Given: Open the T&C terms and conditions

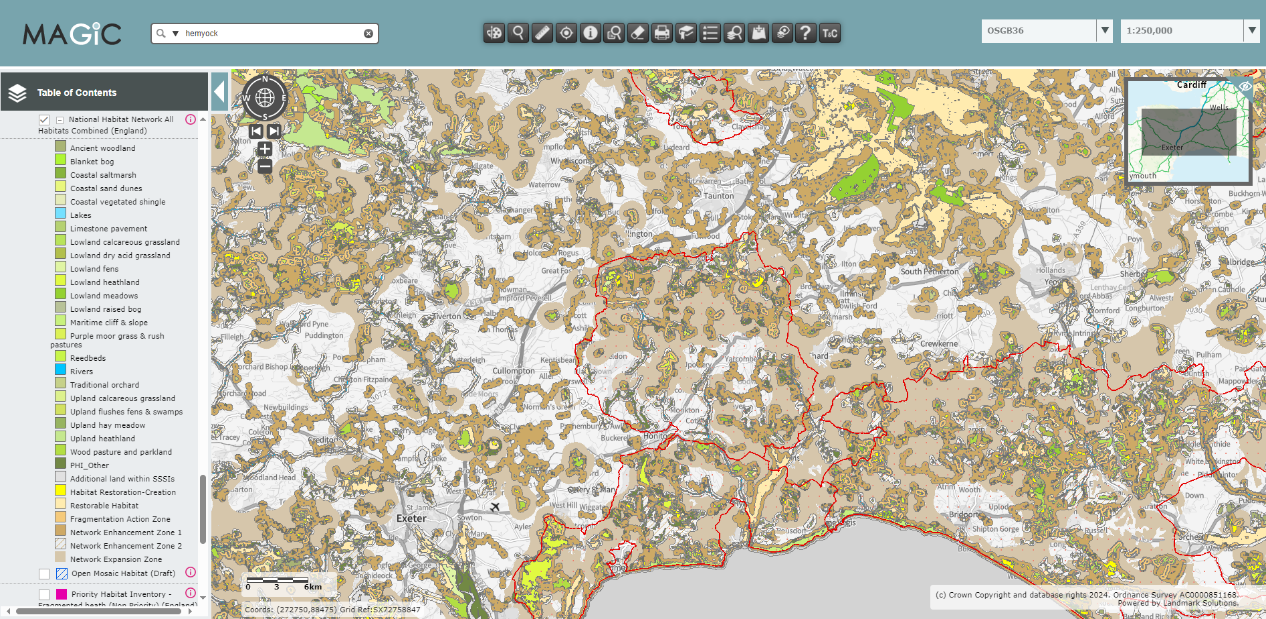Looking at the screenshot, I should pyautogui.click(x=830, y=33).
